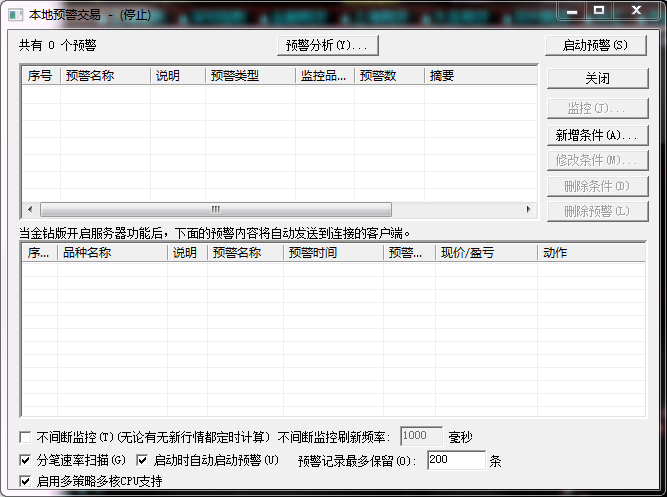Click the 预警数 column header
Viewport: 667px width, 497px height.
389,76
